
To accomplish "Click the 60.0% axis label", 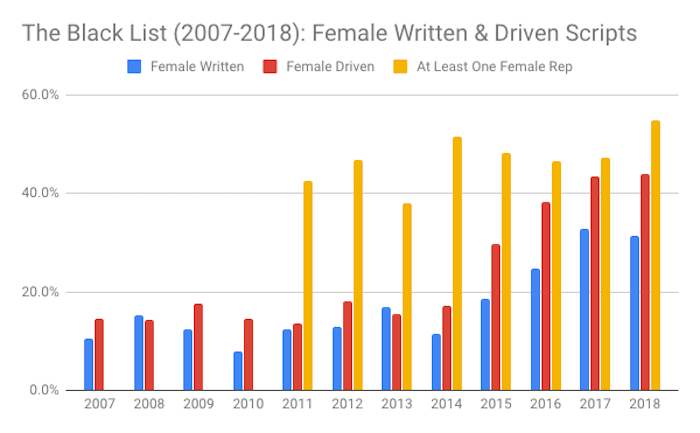I will coord(40,95).
